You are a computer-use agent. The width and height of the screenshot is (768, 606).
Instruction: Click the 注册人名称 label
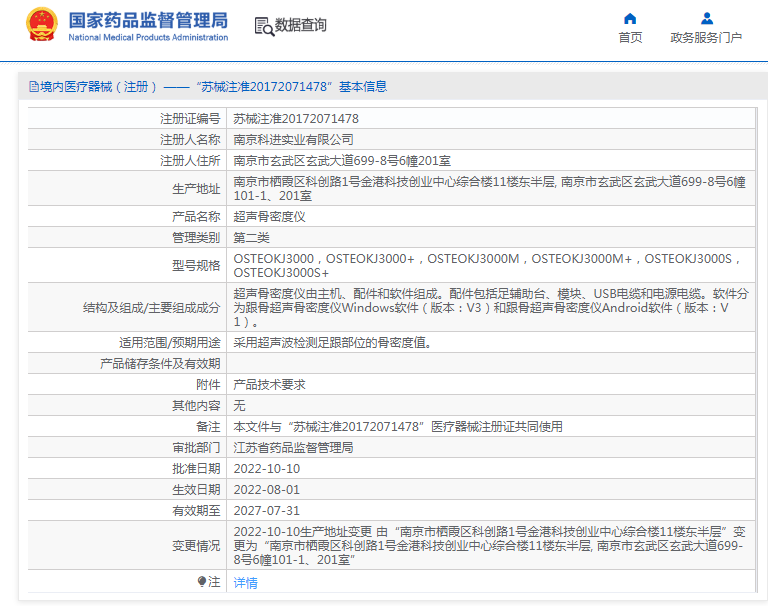click(190, 140)
